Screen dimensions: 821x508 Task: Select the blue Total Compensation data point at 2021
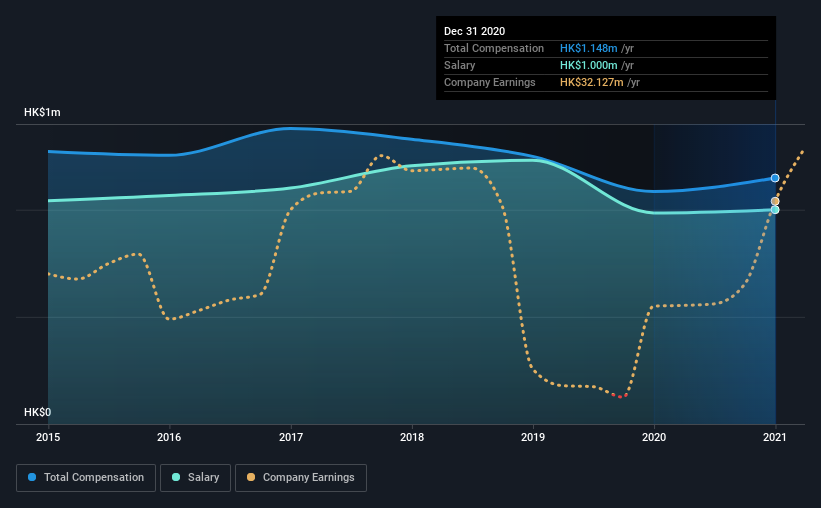(775, 178)
